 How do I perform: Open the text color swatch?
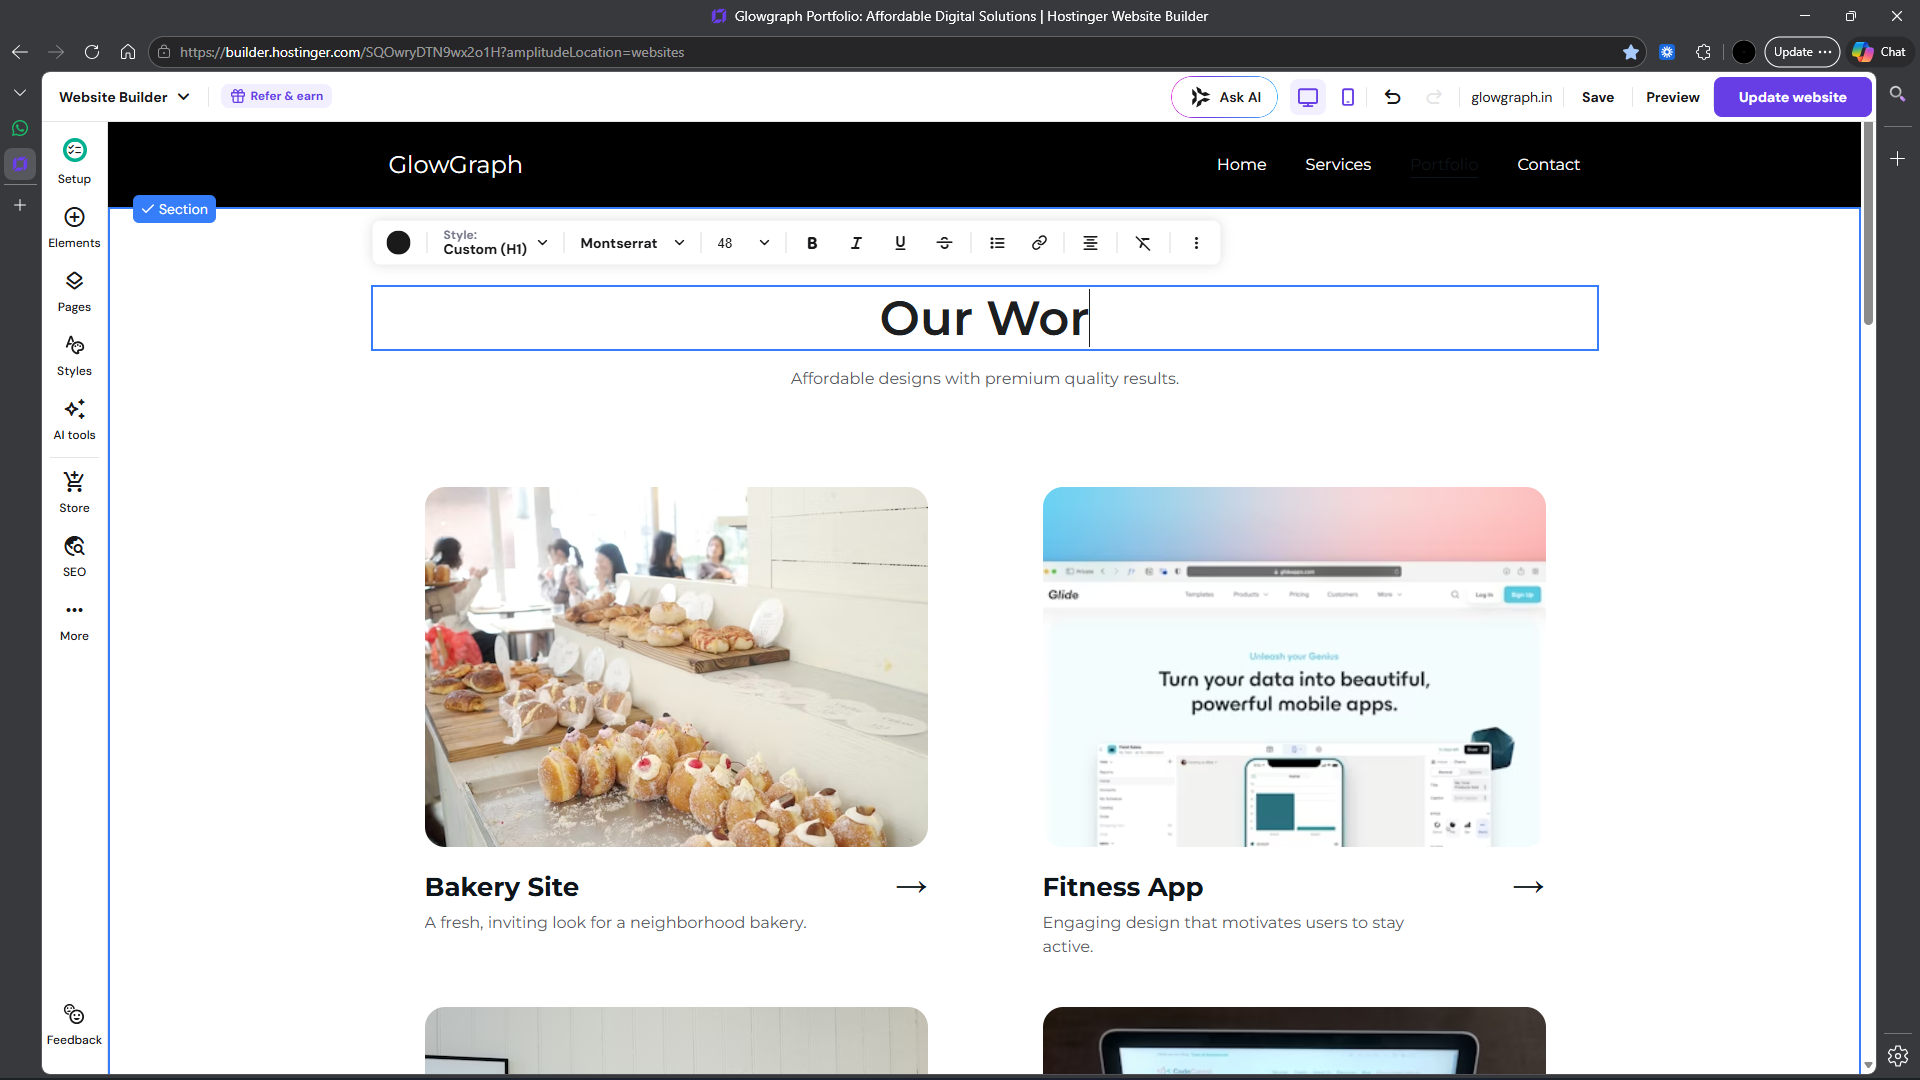click(x=398, y=243)
